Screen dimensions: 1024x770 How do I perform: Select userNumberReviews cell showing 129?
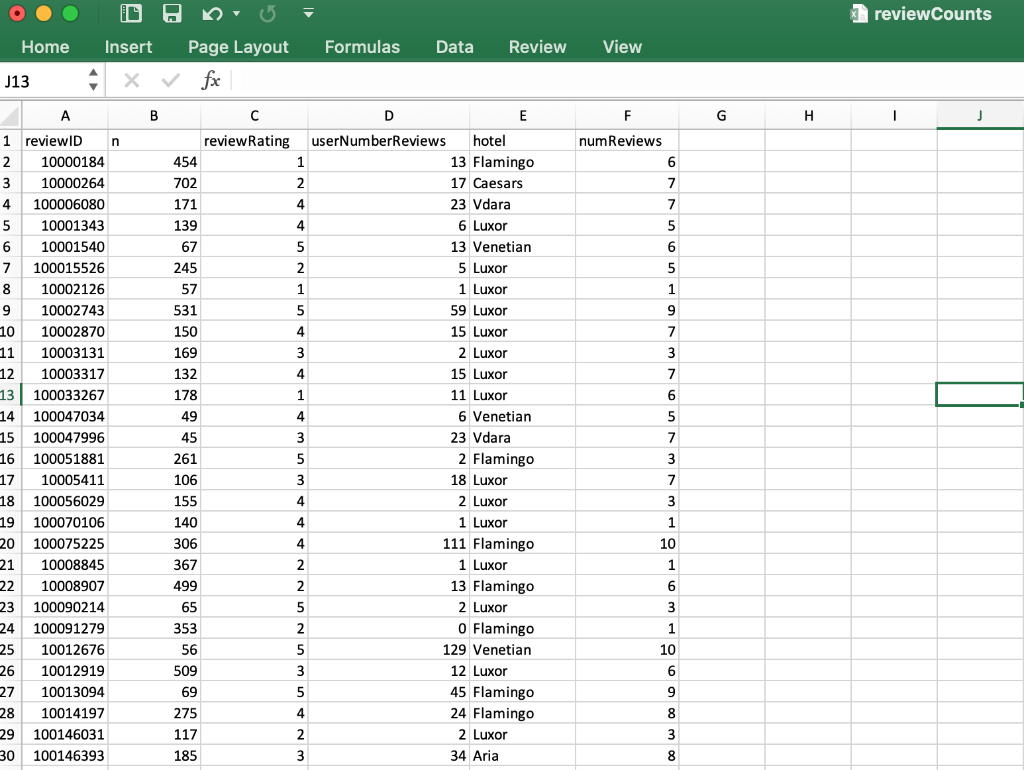point(389,650)
